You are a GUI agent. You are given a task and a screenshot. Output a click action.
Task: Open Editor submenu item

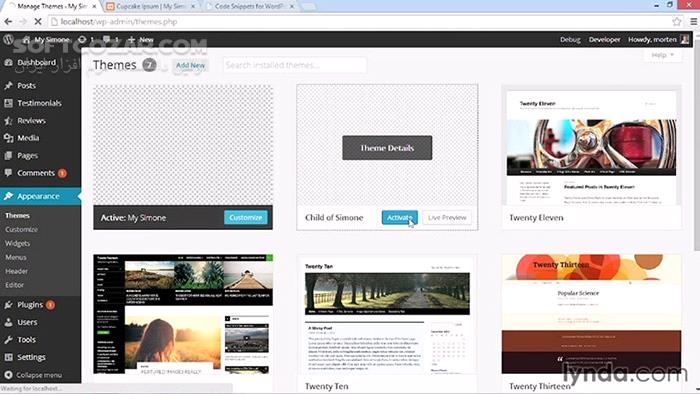click(15, 285)
